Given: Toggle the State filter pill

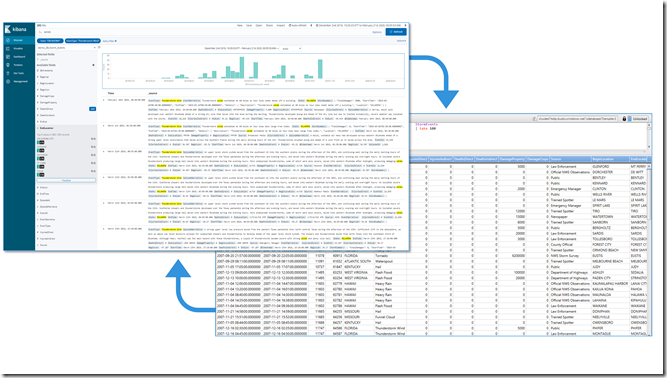Looking at the screenshot, I should 50,41.
